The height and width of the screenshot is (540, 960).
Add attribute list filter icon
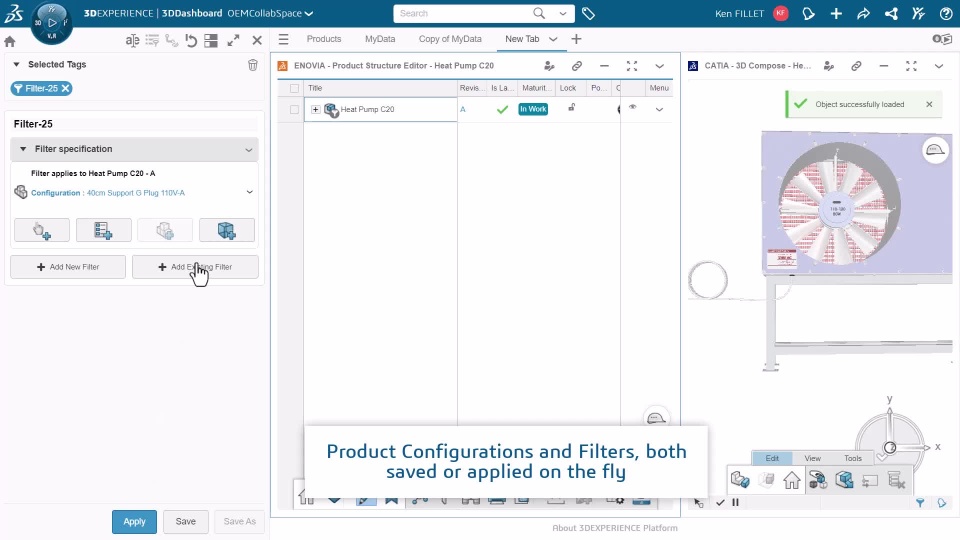103,230
